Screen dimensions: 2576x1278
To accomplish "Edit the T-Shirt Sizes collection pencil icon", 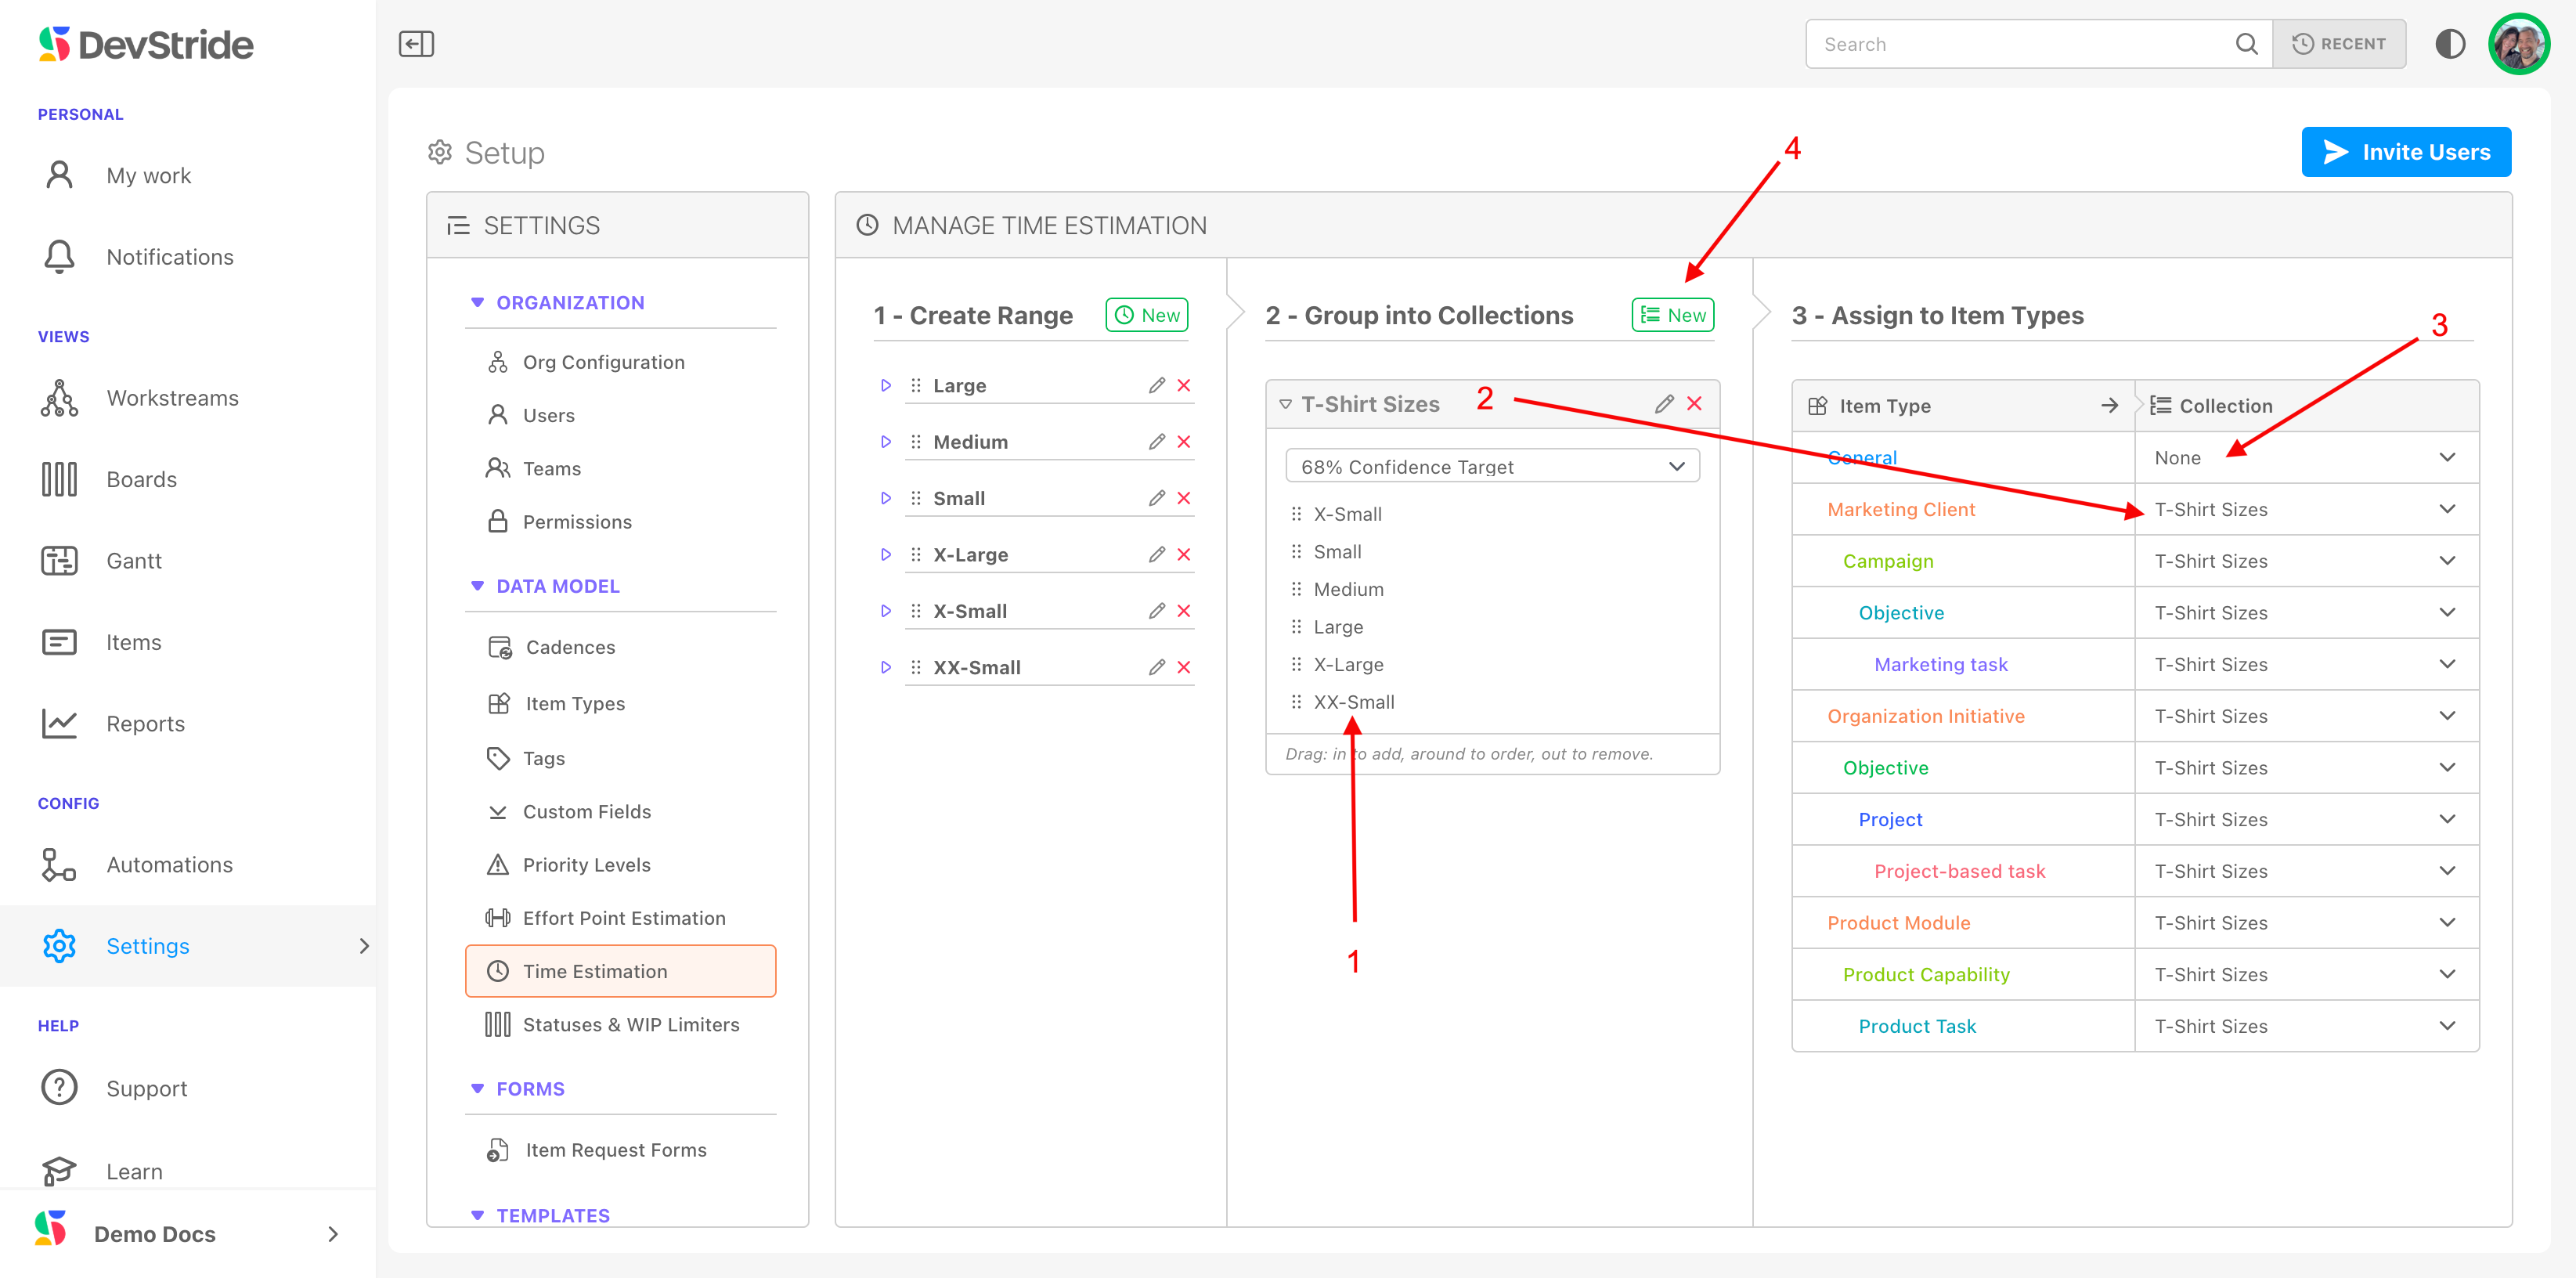I will coord(1663,404).
